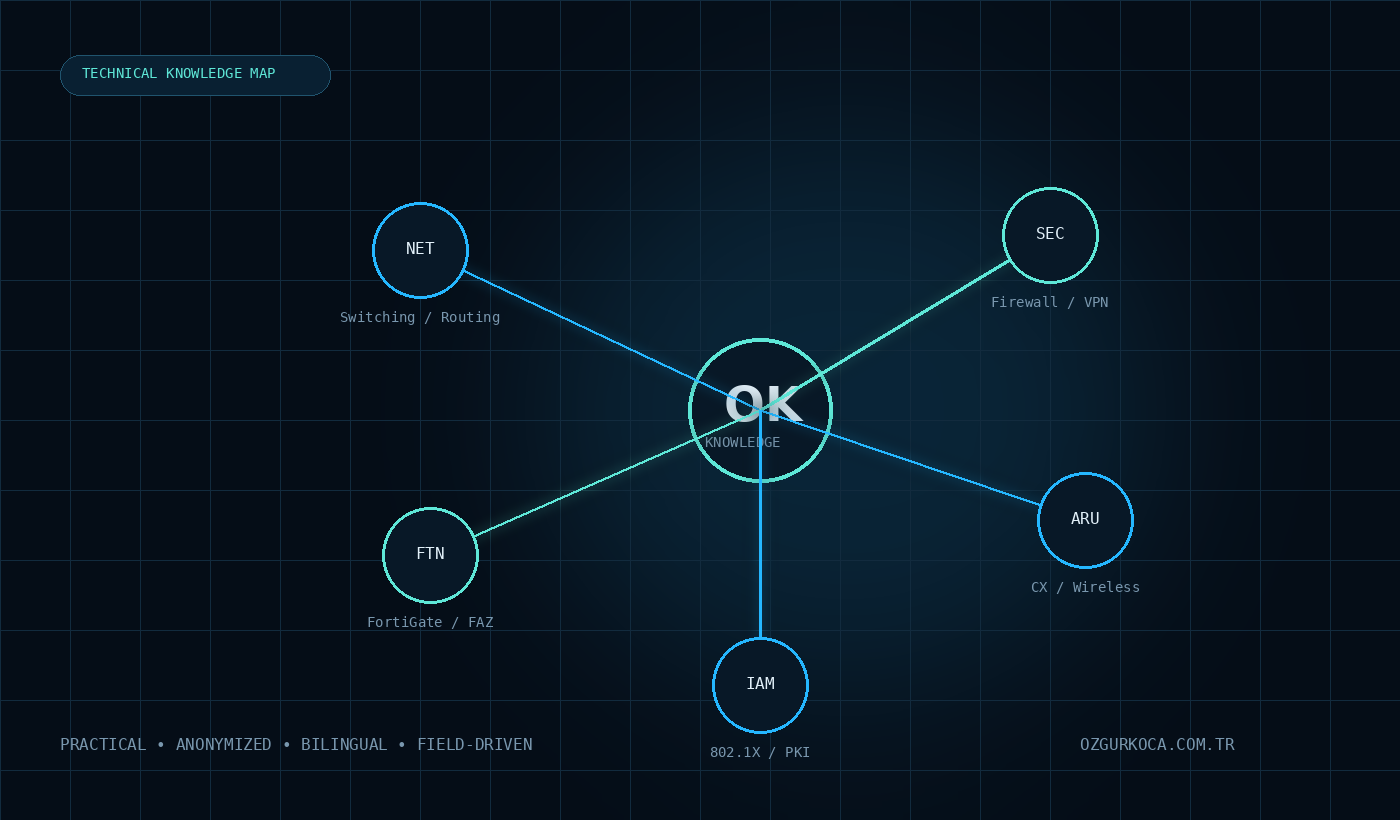This screenshot has width=1400, height=820.
Task: Click the FortiGate / FAZ label
Action: [430, 622]
